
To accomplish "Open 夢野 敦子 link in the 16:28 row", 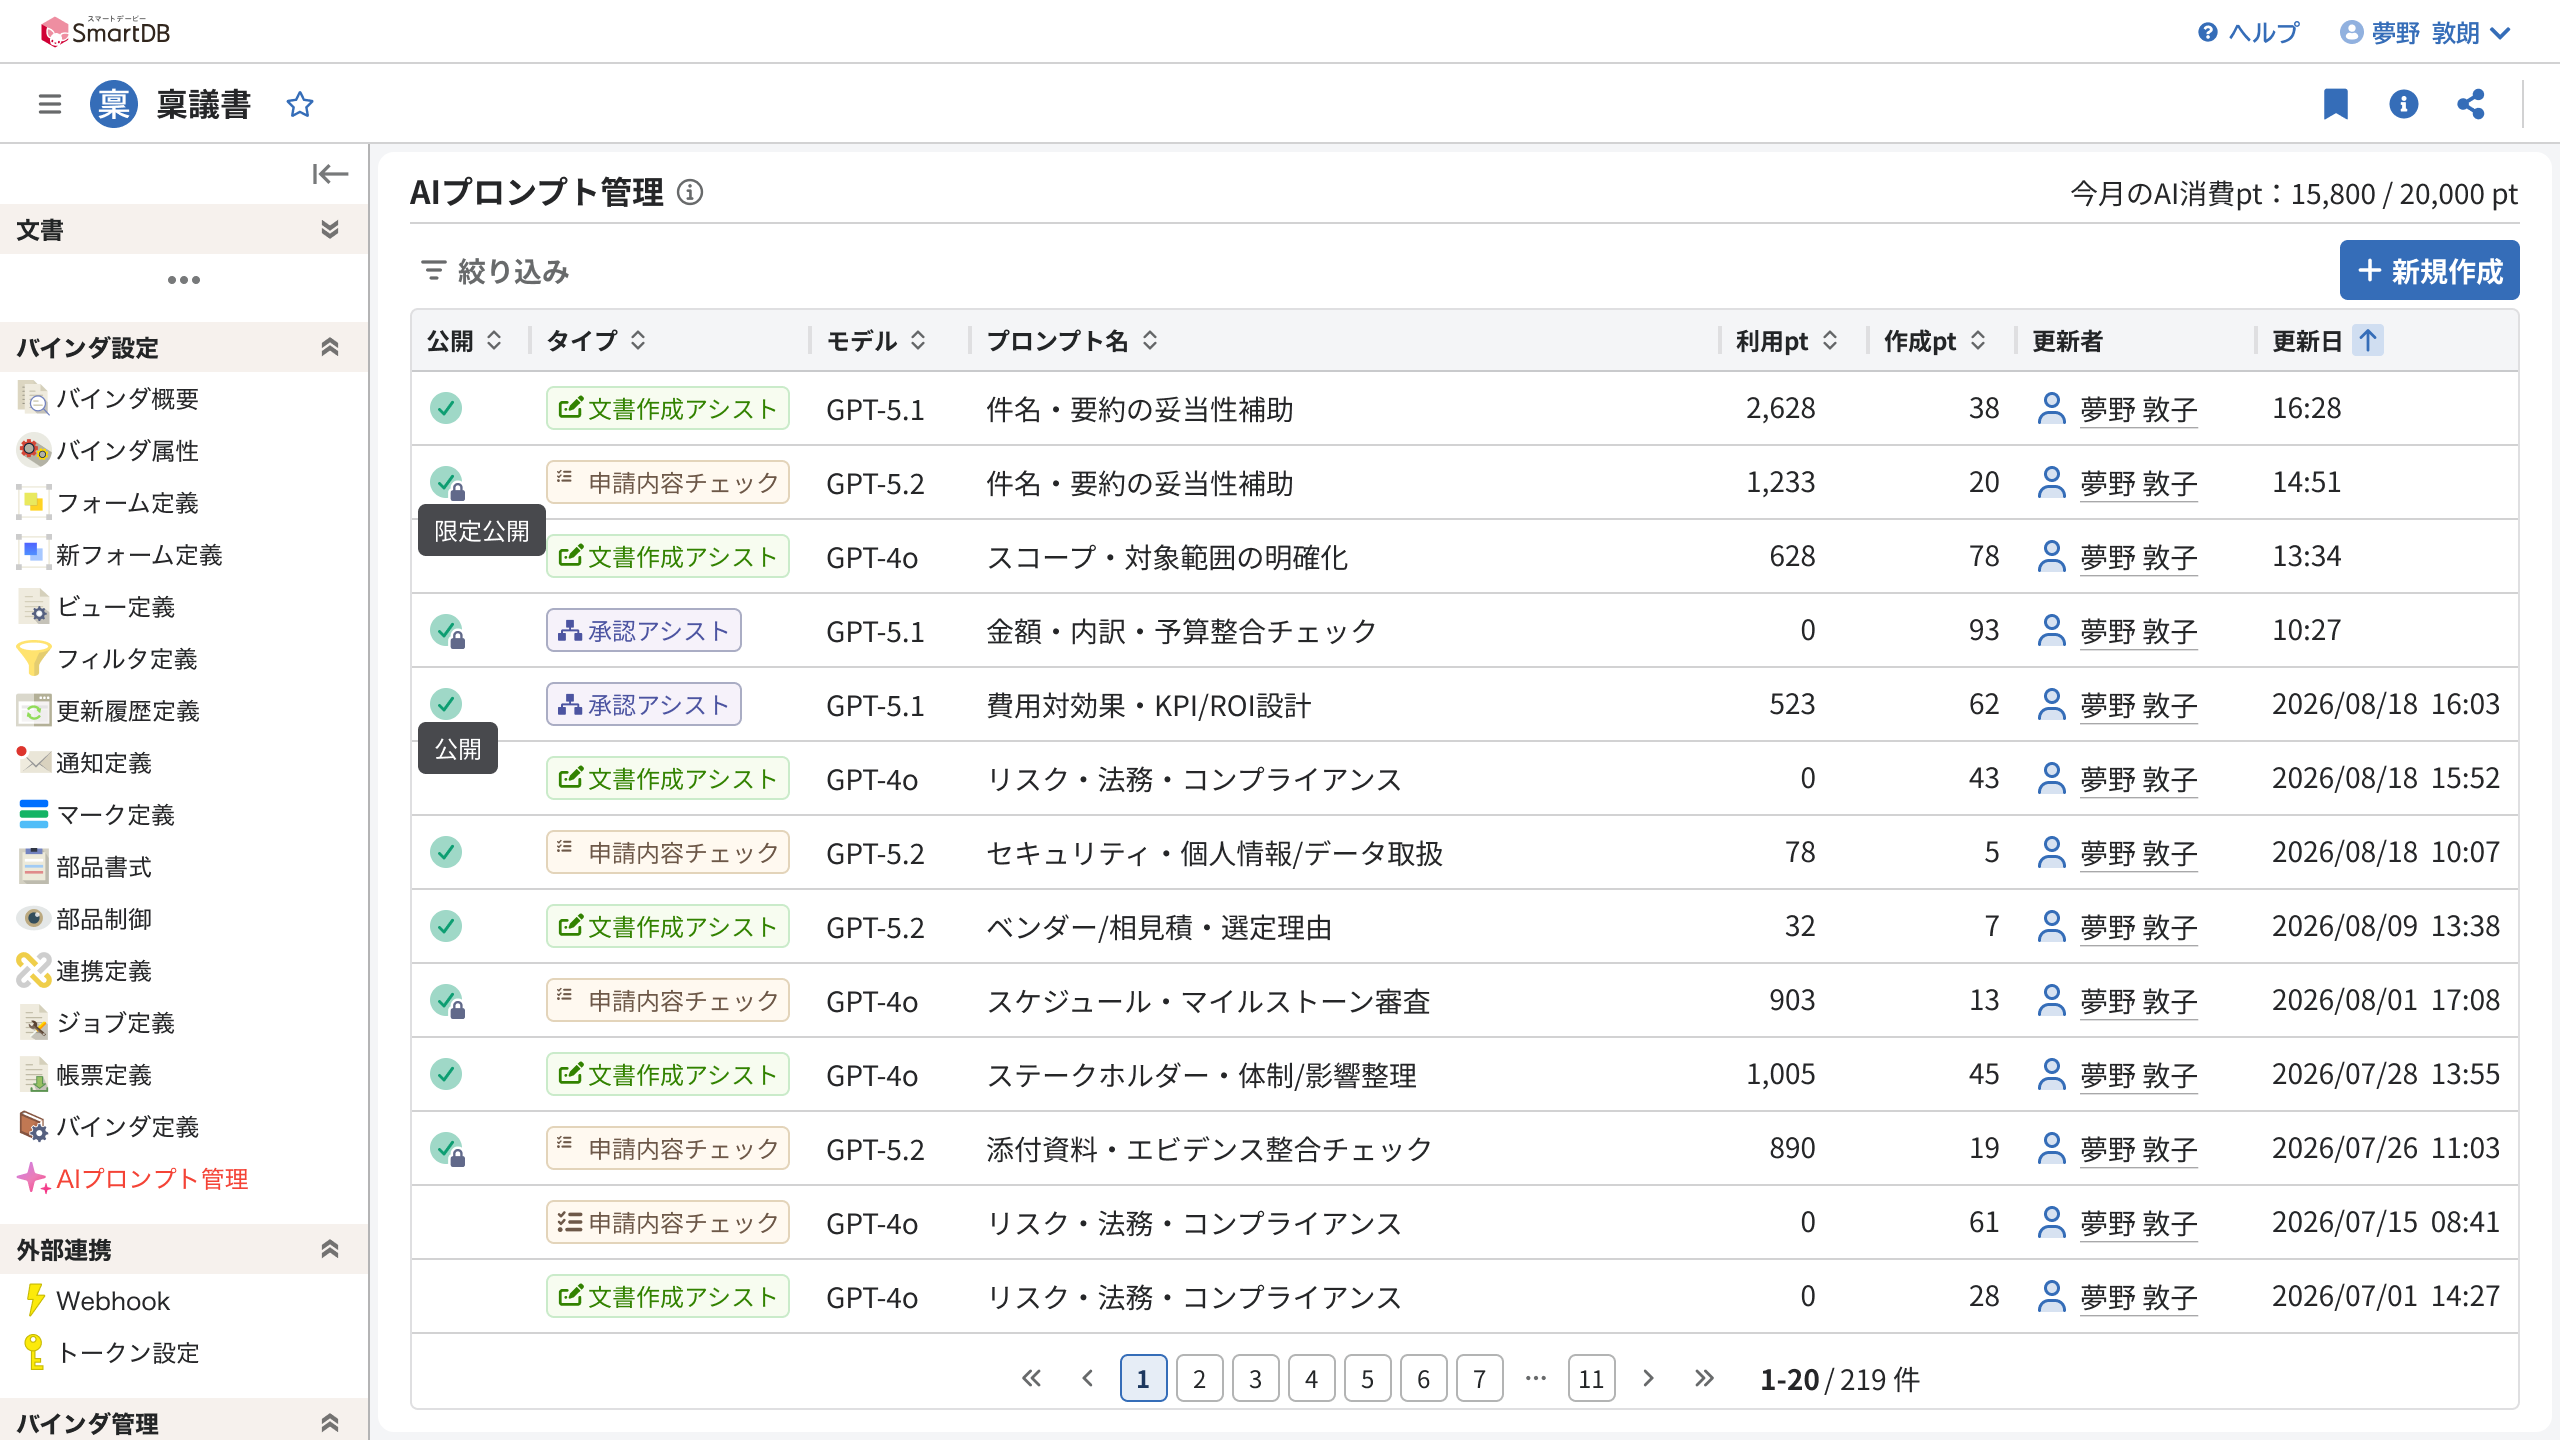I will [2138, 410].
